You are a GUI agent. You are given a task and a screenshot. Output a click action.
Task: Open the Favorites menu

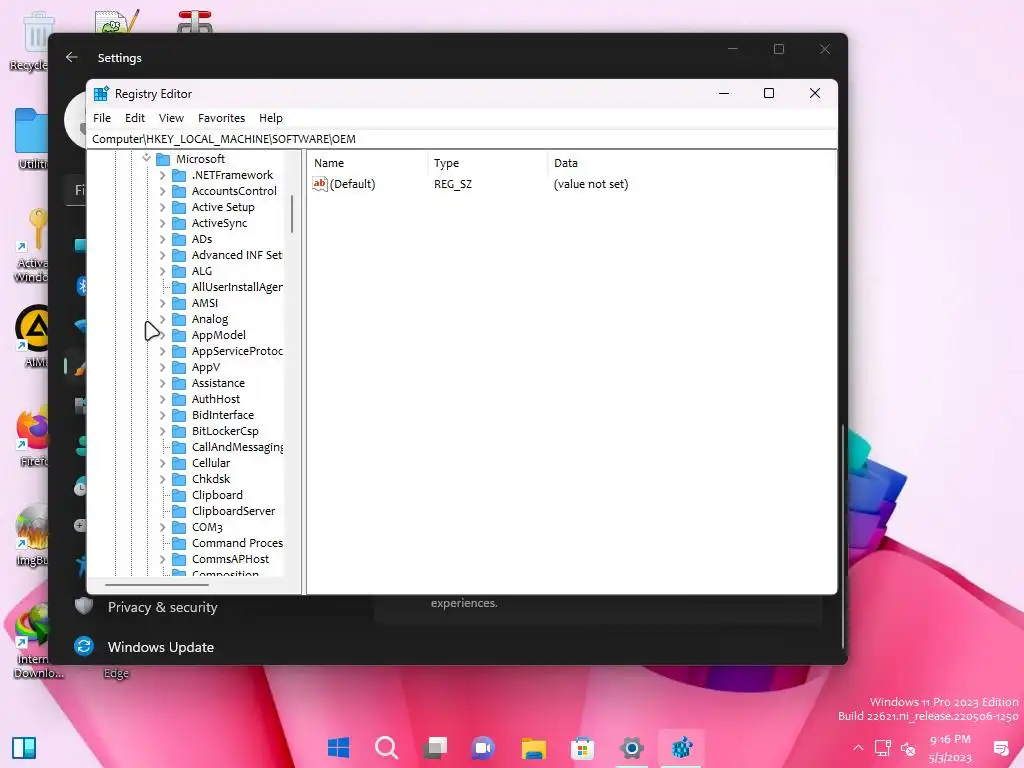(221, 118)
